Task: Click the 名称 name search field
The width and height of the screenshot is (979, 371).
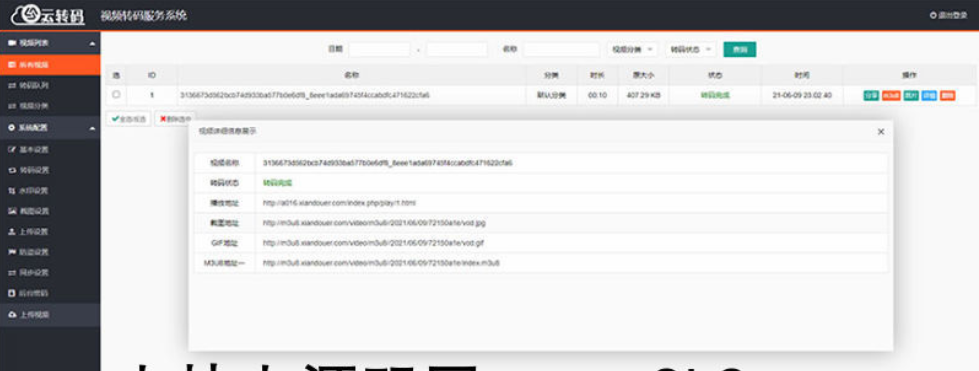Action: 561,49
